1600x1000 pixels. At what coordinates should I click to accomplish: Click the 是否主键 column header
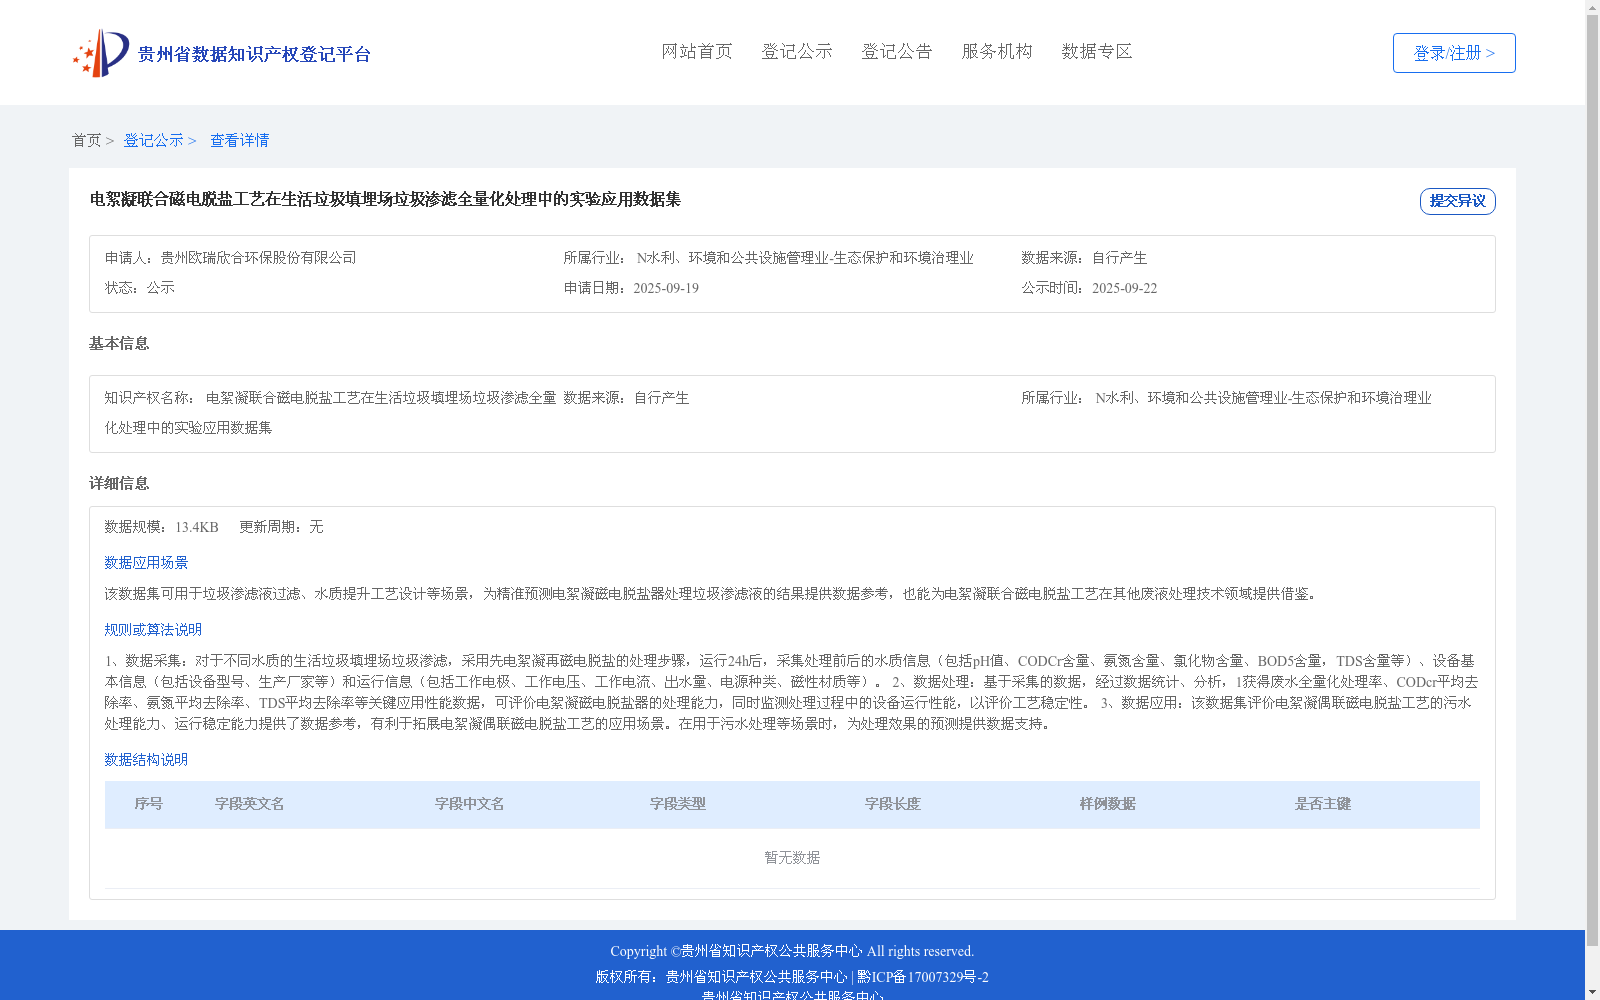1323,804
